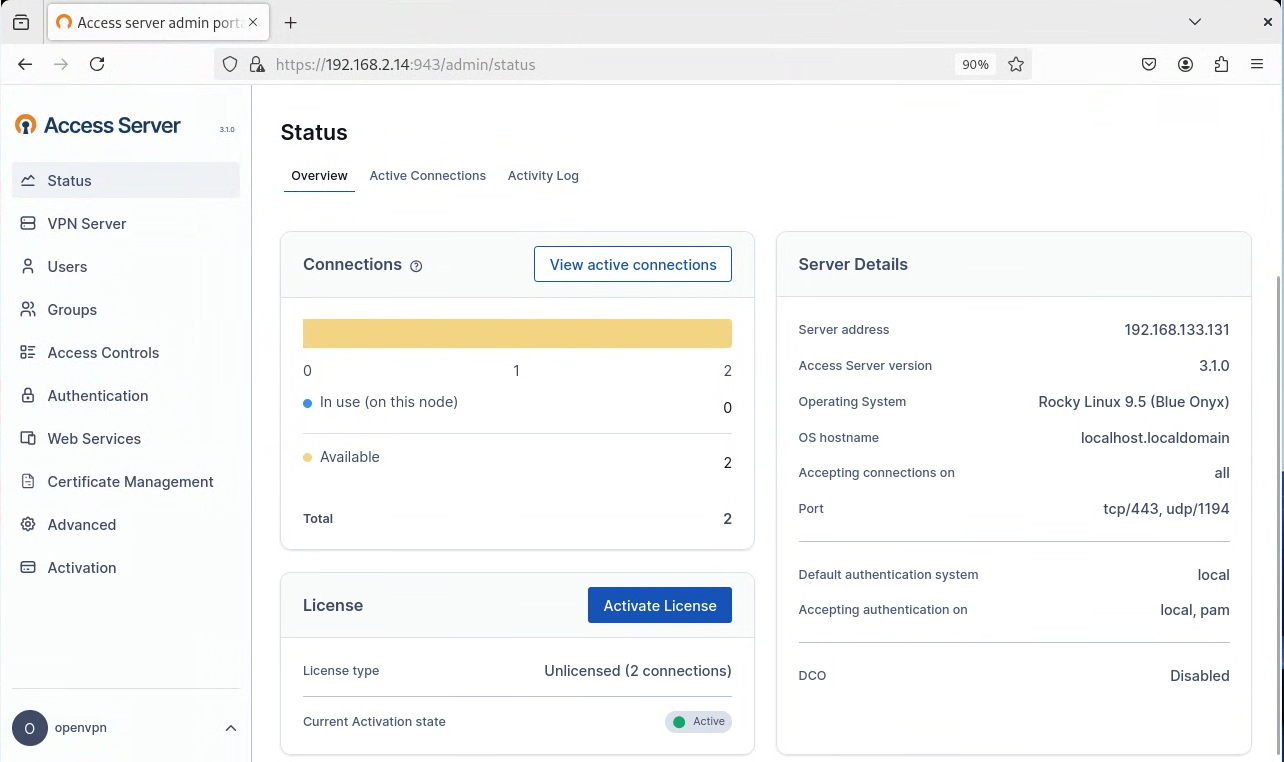Image resolution: width=1284 pixels, height=762 pixels.
Task: Click the DCO Disabled value
Action: pyautogui.click(x=1200, y=676)
